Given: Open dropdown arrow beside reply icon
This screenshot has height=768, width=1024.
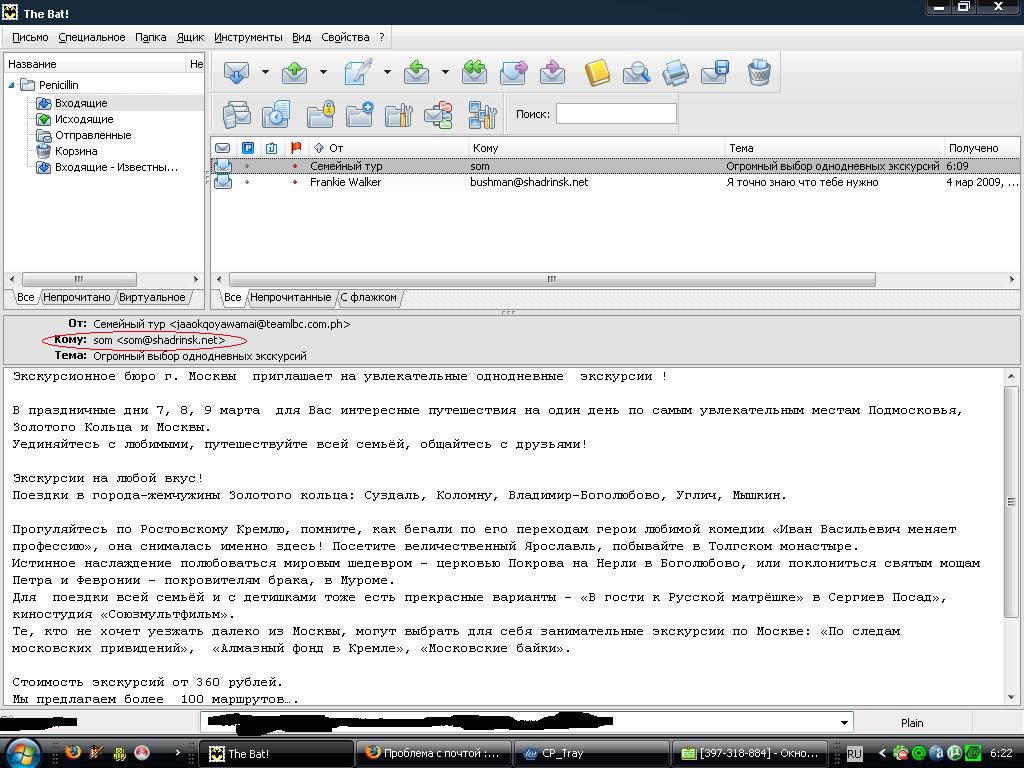Looking at the screenshot, I should 445,72.
